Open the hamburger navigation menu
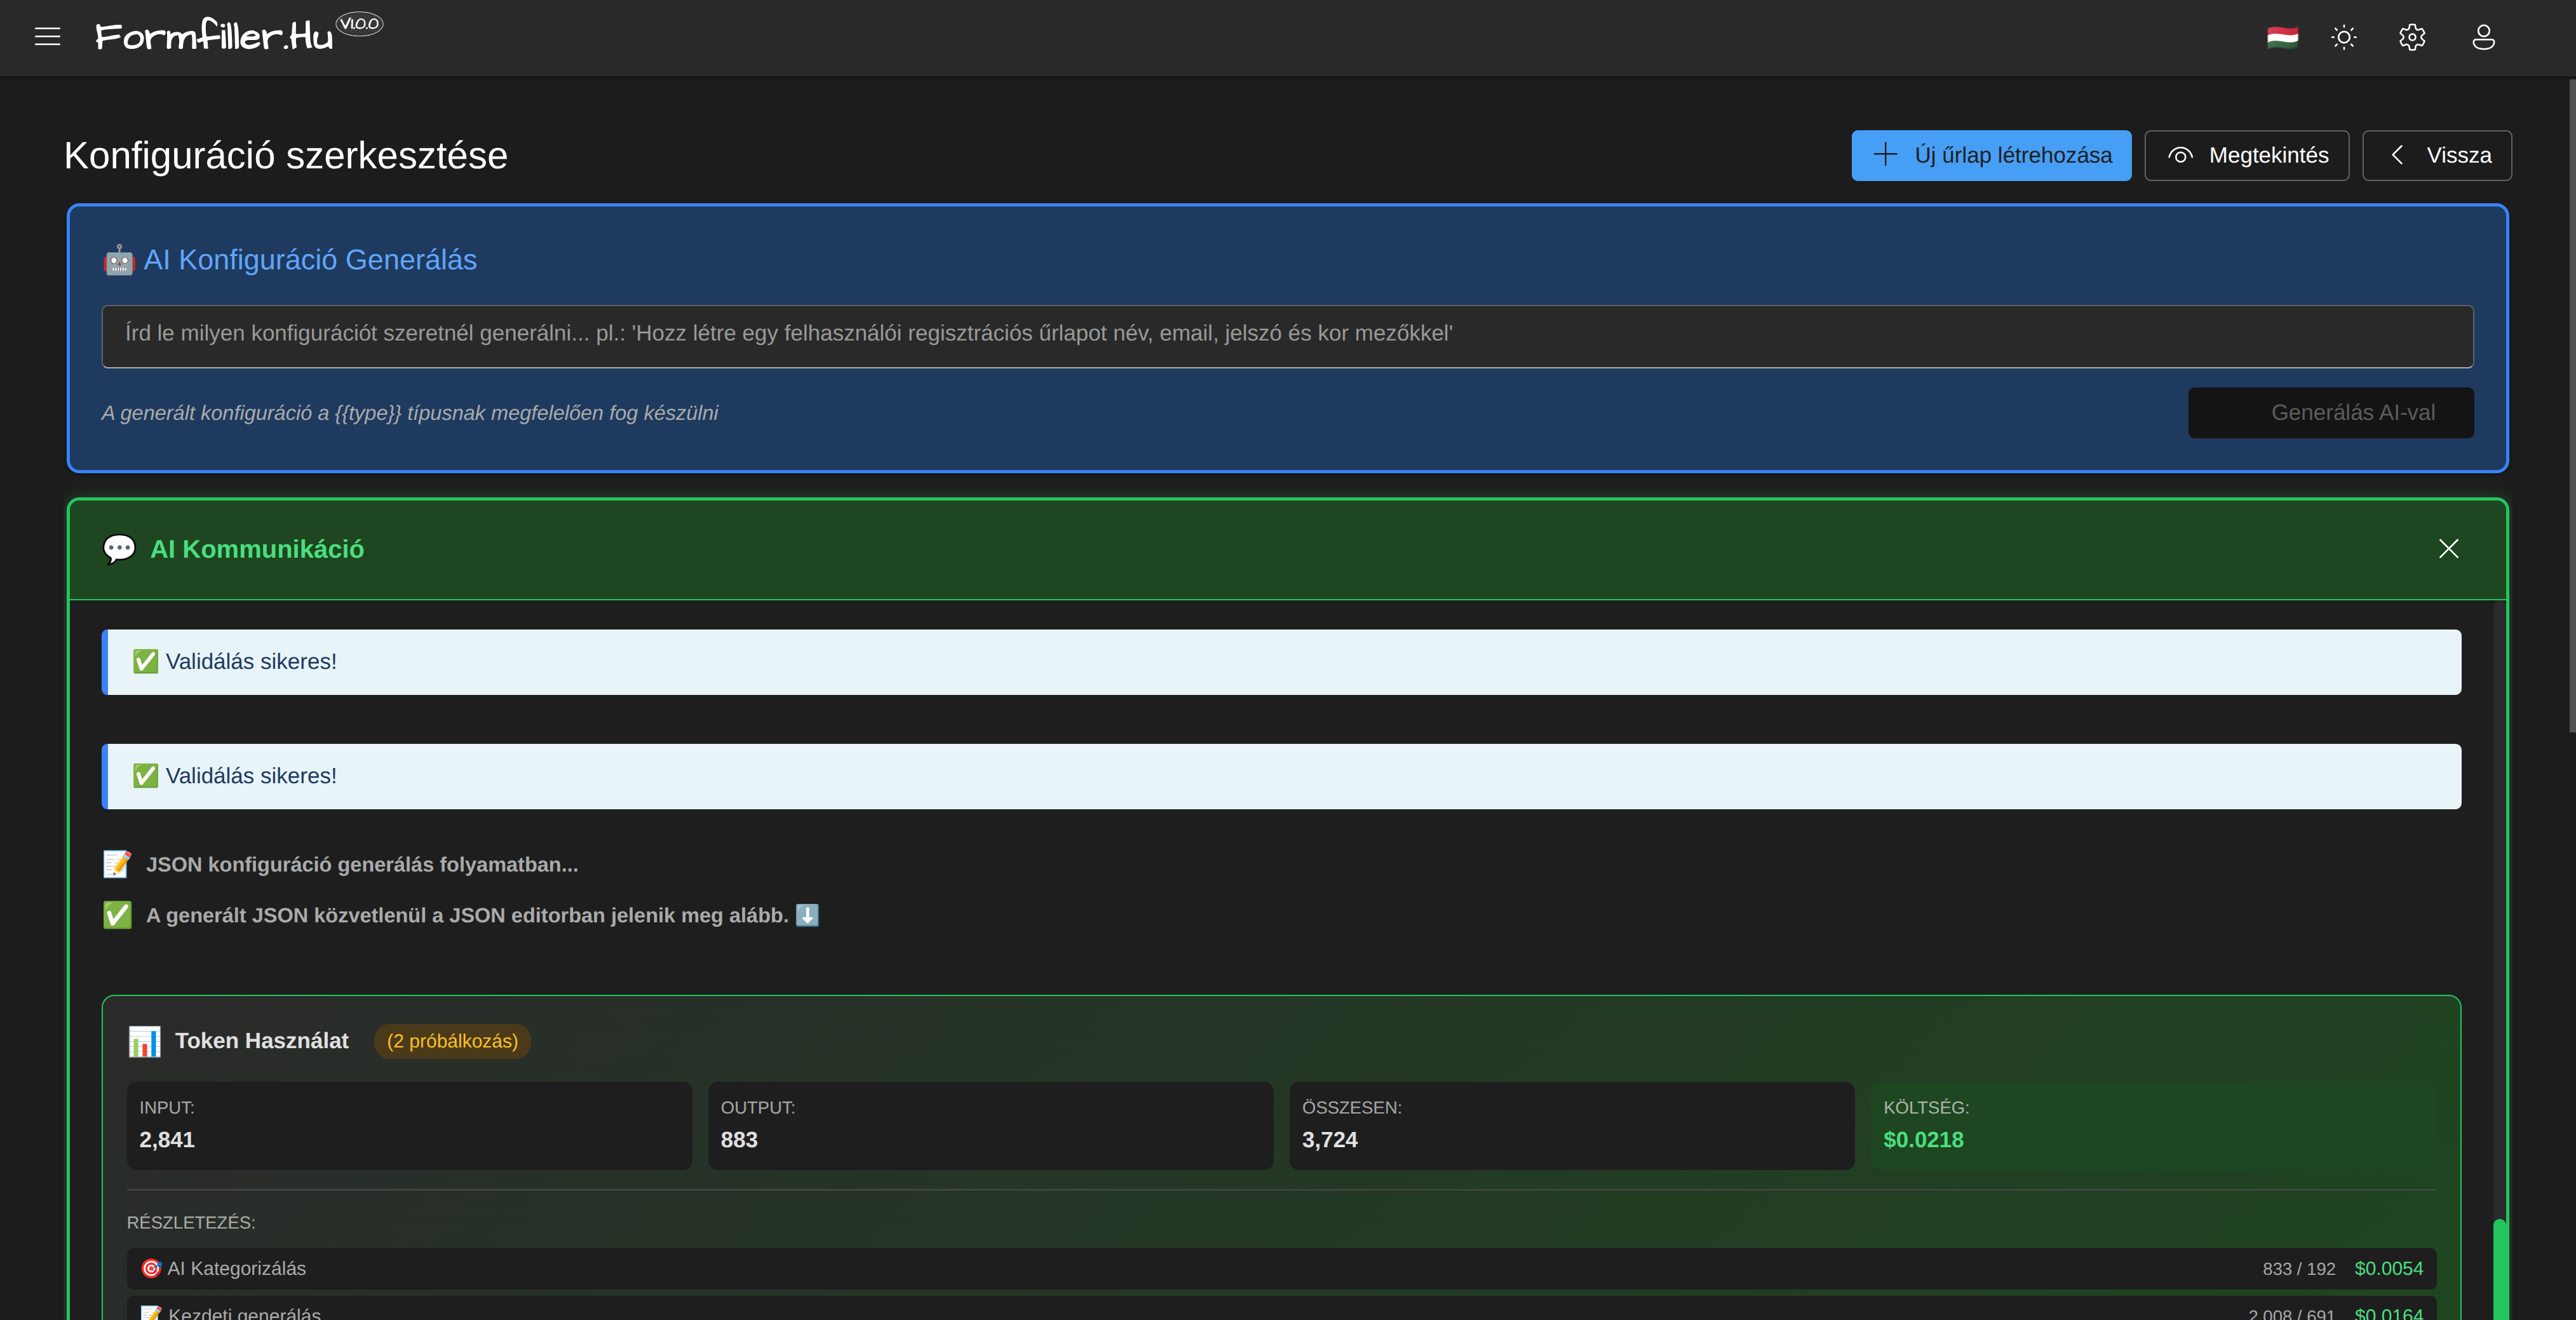This screenshot has height=1320, width=2576. coord(47,37)
